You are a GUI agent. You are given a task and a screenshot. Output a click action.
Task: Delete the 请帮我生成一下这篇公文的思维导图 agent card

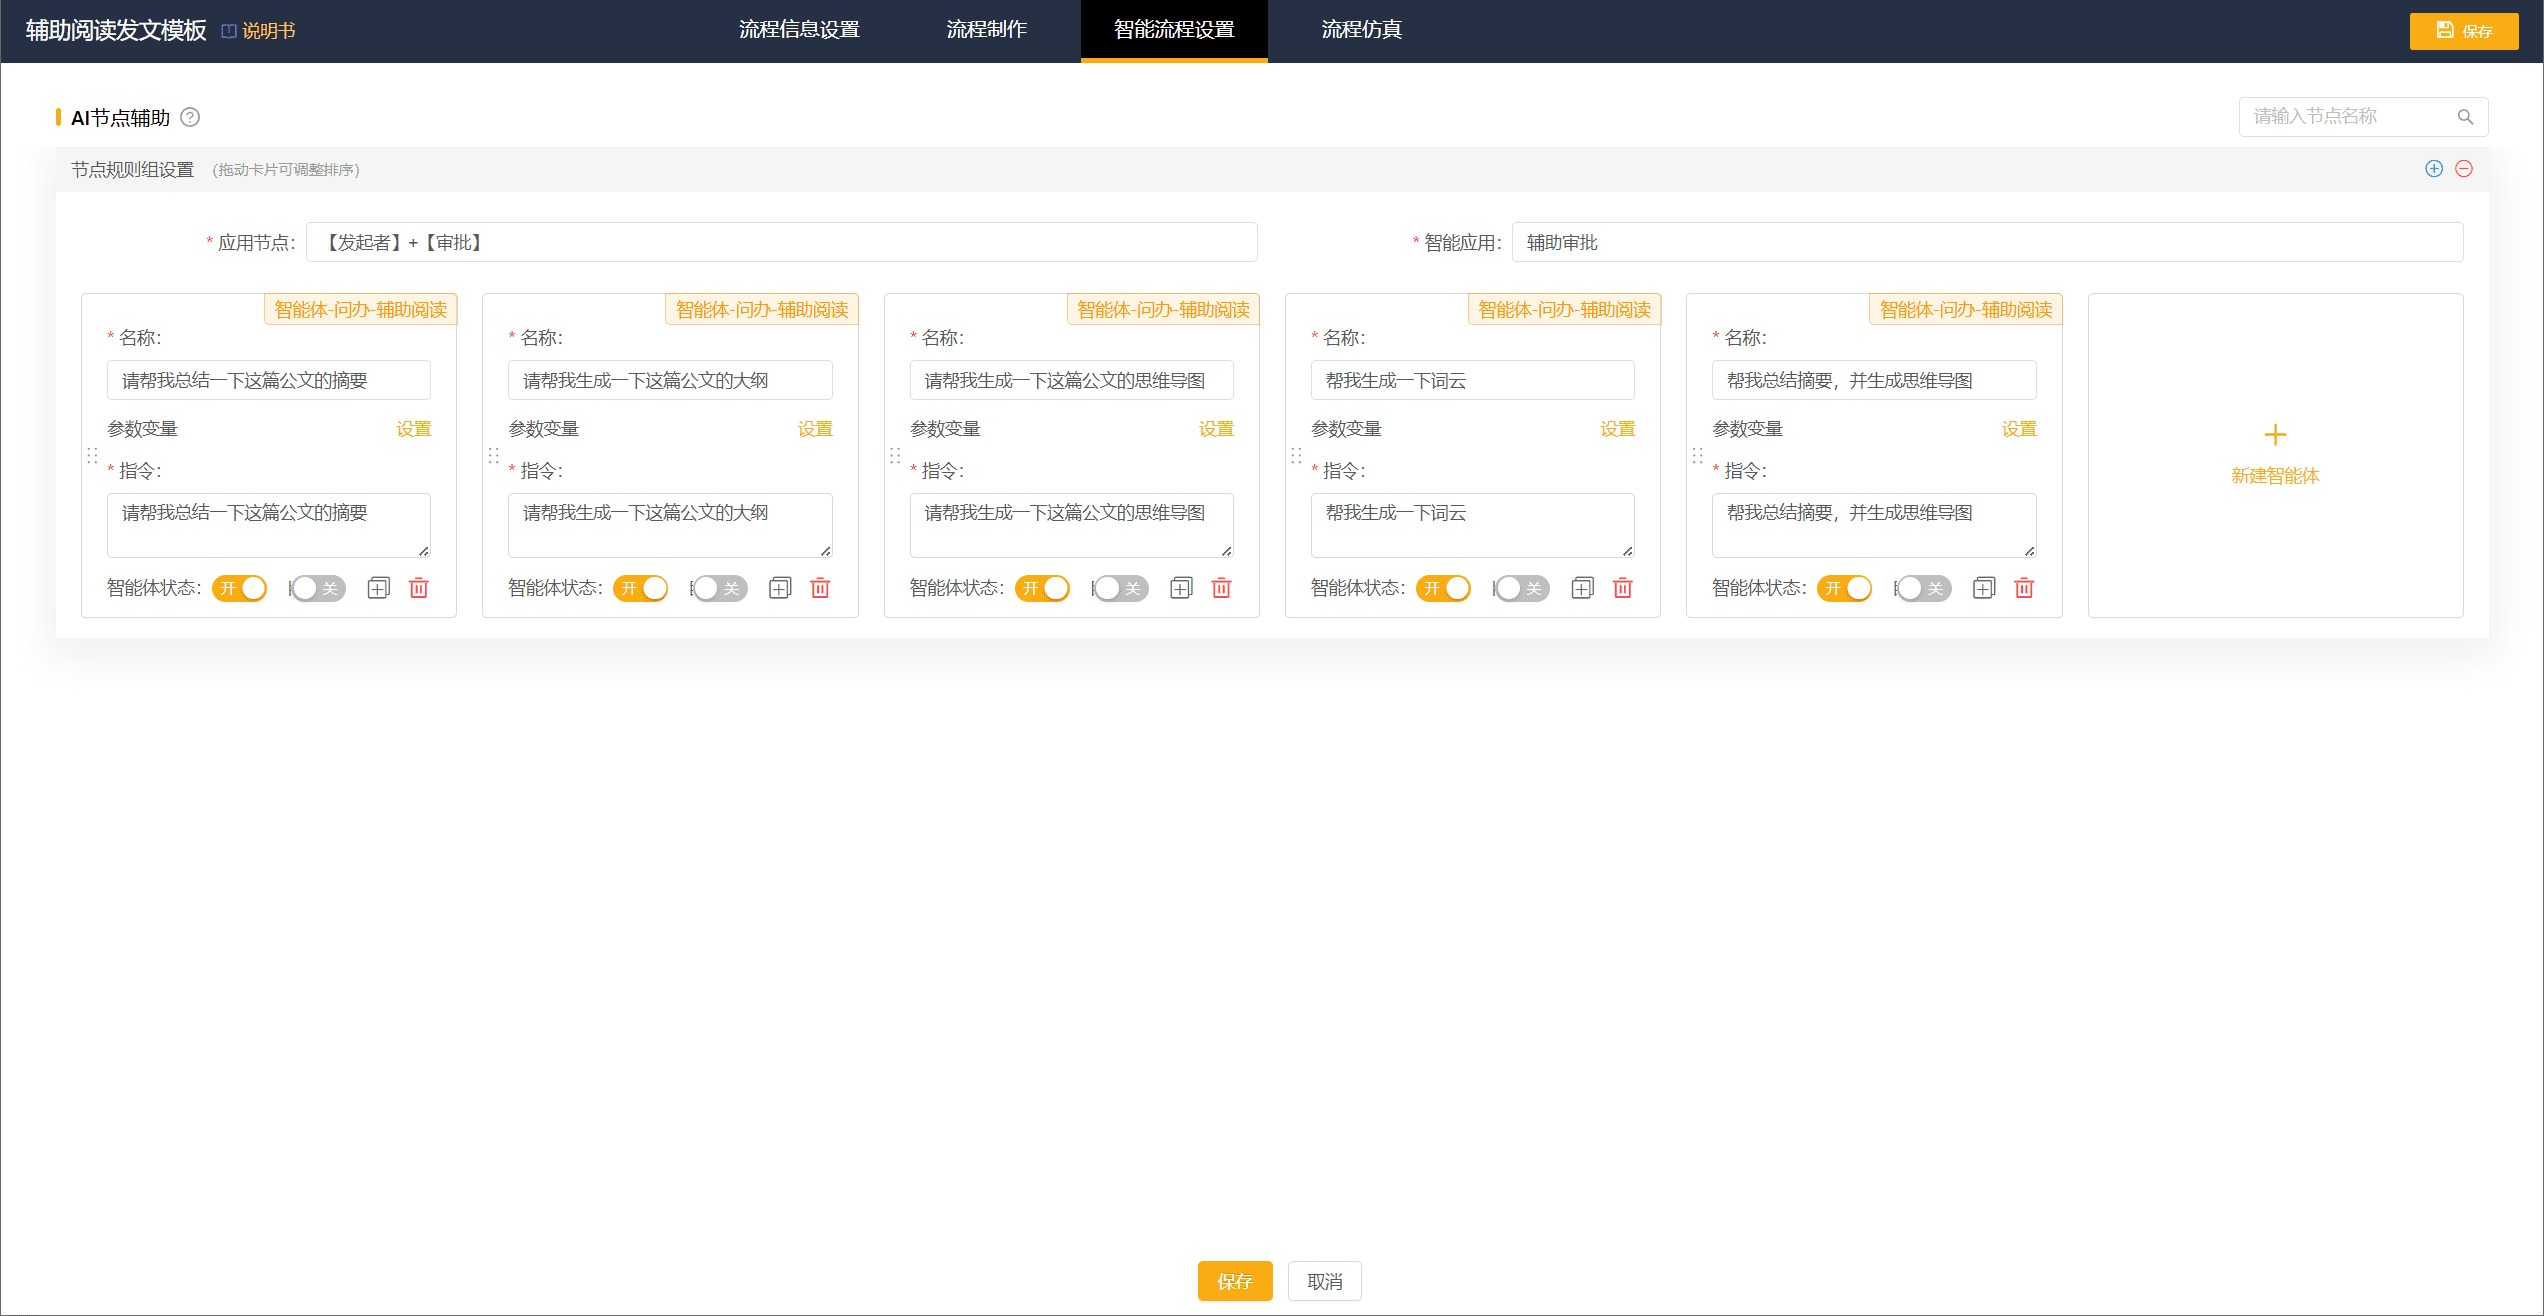(x=1221, y=588)
